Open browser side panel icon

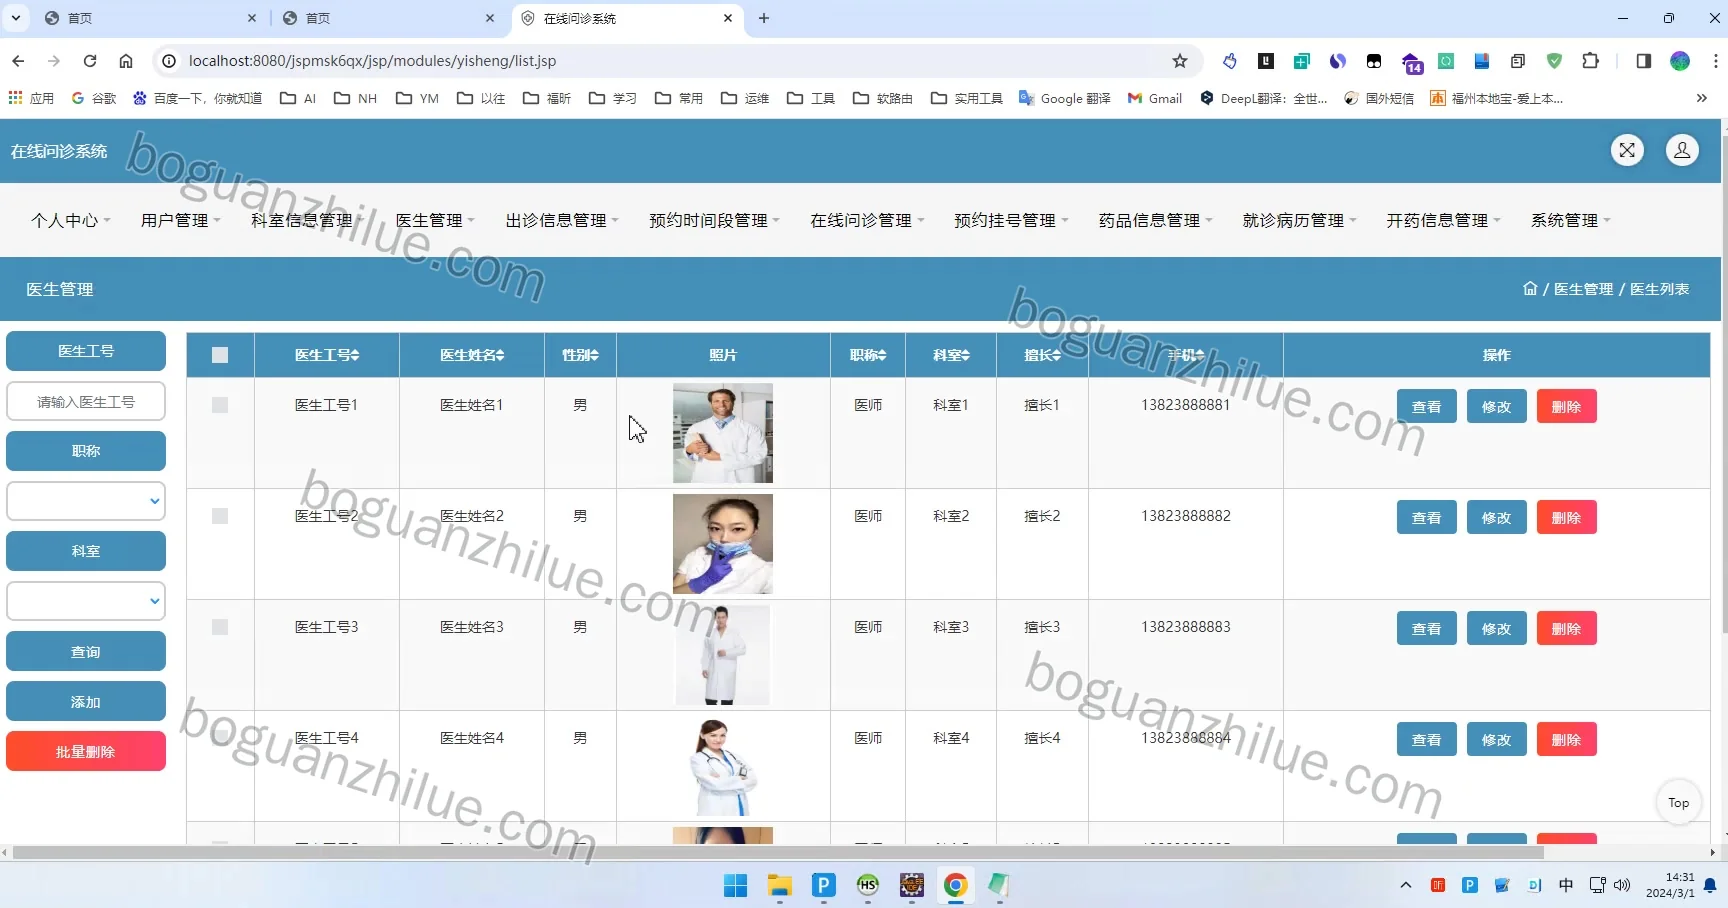[x=1643, y=61]
